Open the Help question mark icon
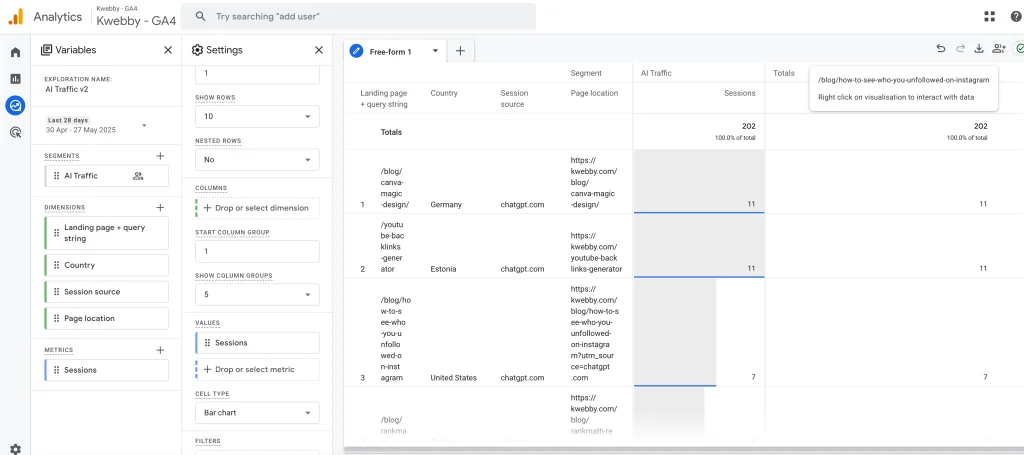This screenshot has height=455, width=1024. (x=1016, y=16)
